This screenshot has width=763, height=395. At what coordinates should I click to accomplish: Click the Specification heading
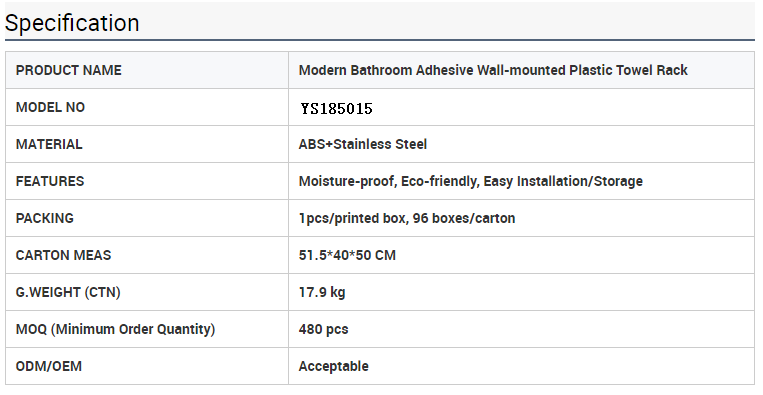(x=72, y=23)
